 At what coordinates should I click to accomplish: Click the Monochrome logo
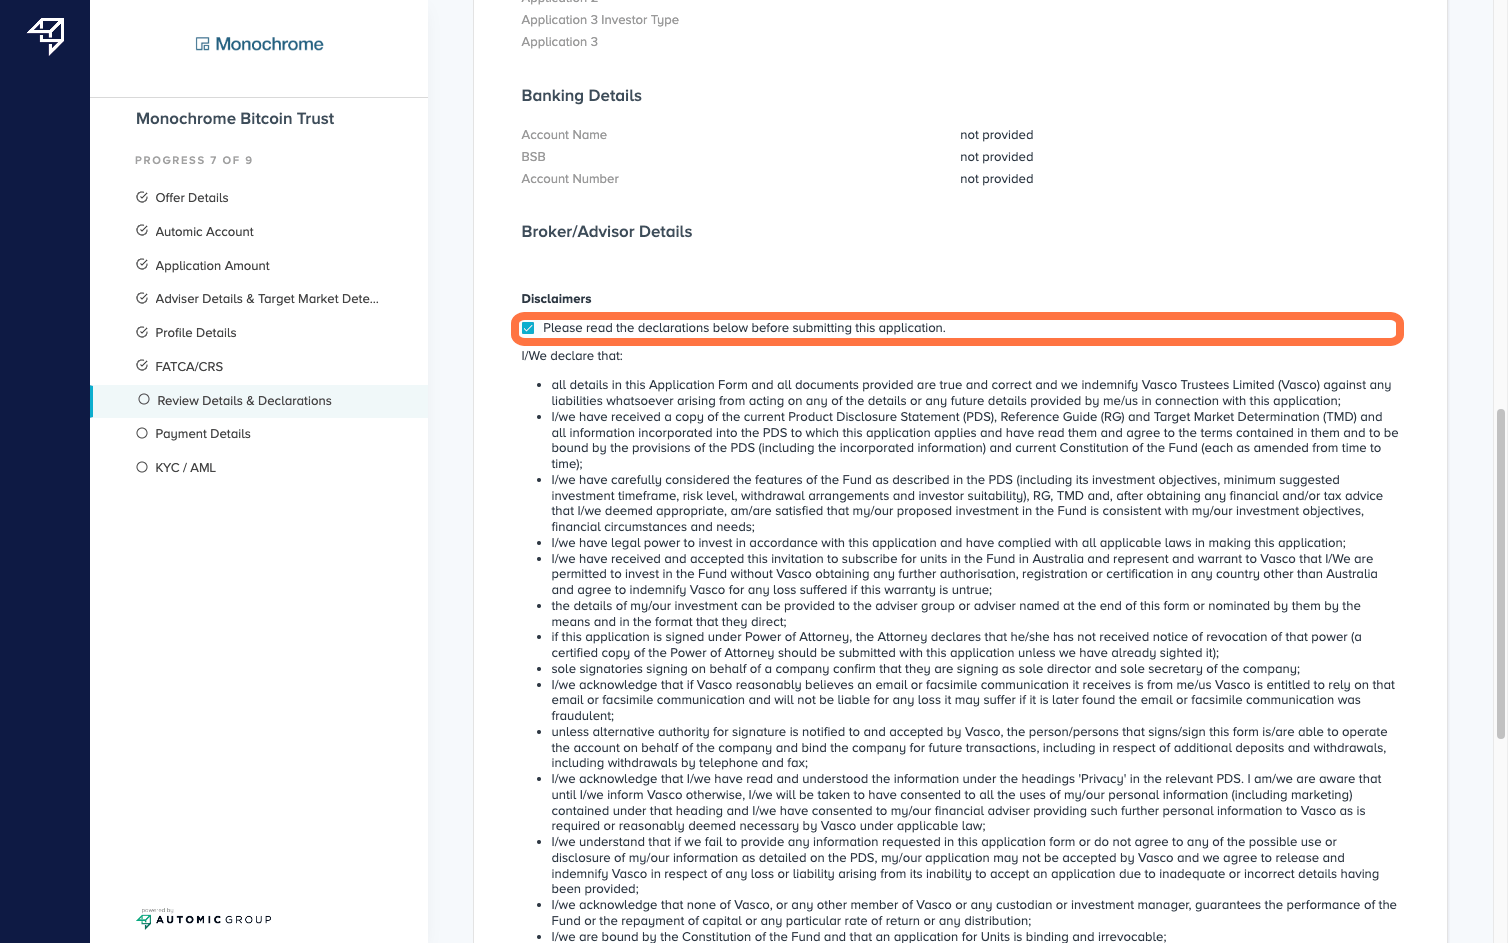pos(259,44)
